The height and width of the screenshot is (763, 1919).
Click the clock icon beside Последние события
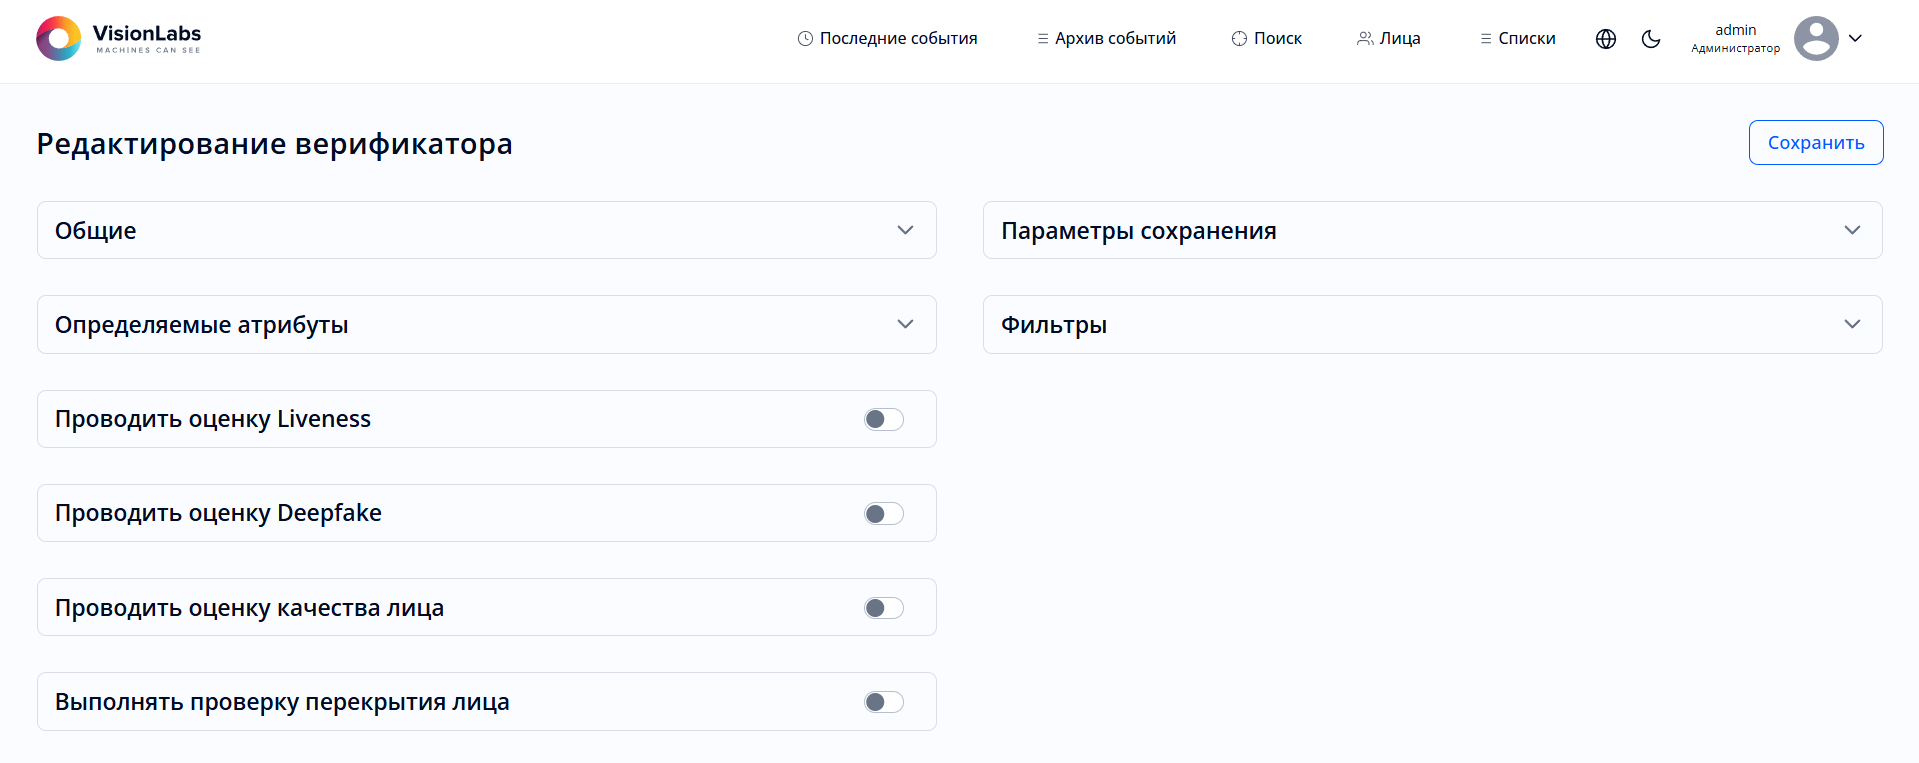[x=805, y=39]
